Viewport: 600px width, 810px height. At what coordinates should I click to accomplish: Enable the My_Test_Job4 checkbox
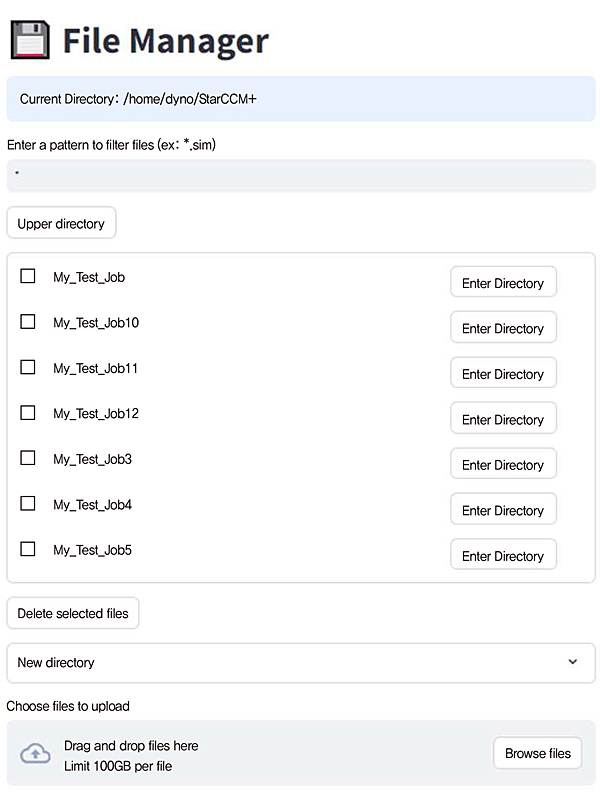28,503
